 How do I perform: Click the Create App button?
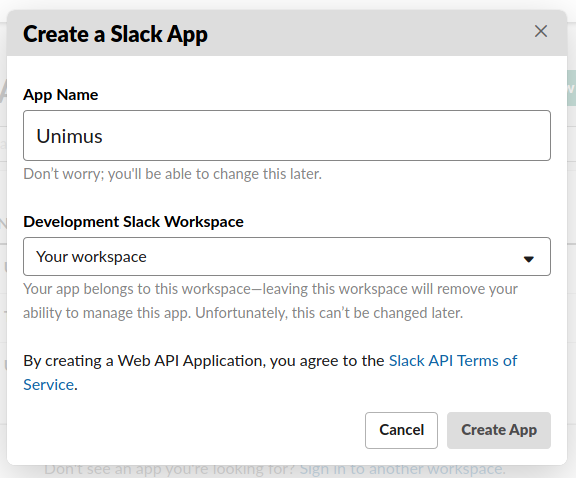(x=498, y=430)
